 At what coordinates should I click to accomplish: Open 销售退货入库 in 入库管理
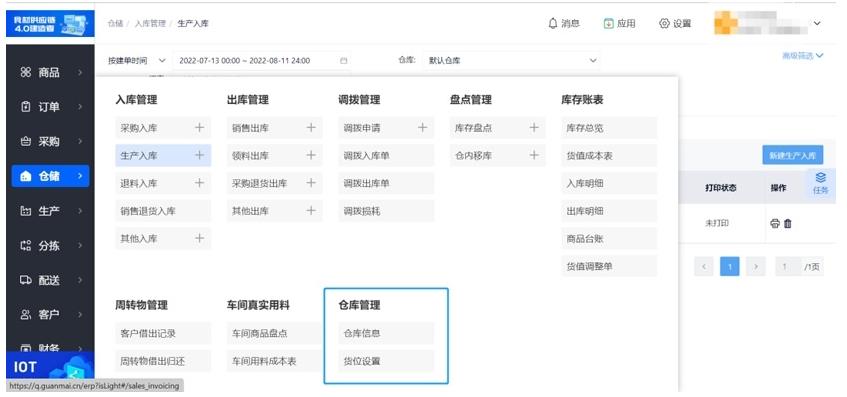click(163, 211)
